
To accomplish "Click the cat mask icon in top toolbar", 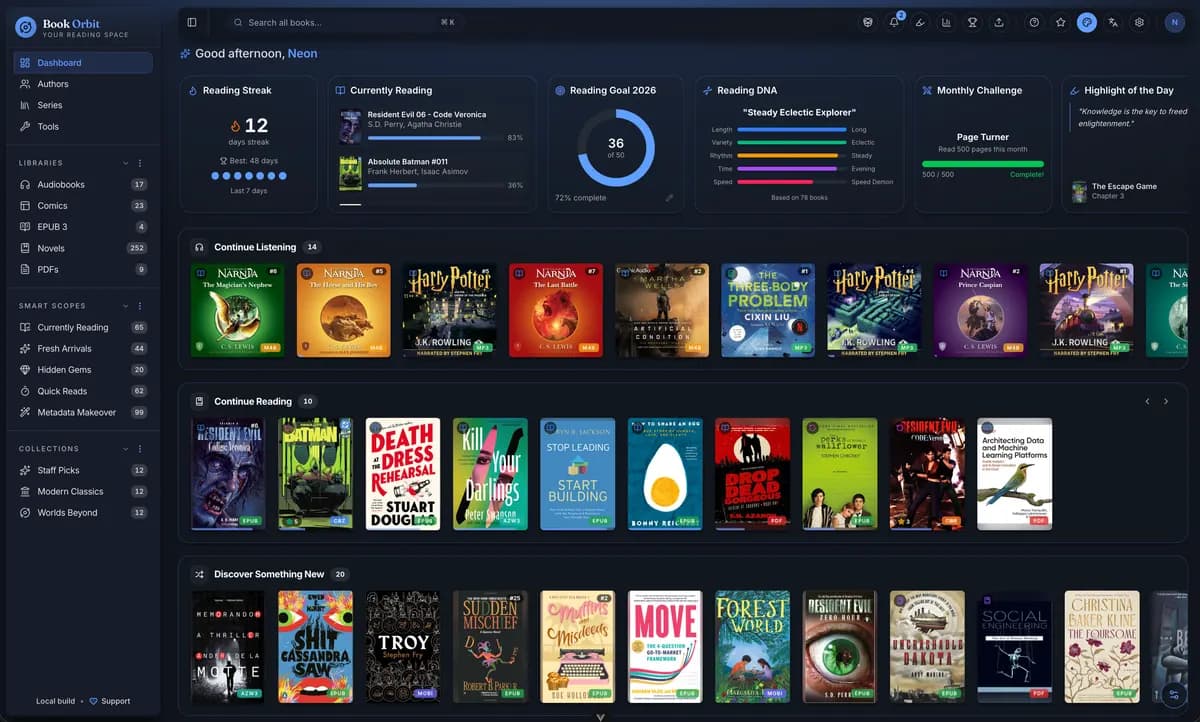I will point(868,22).
